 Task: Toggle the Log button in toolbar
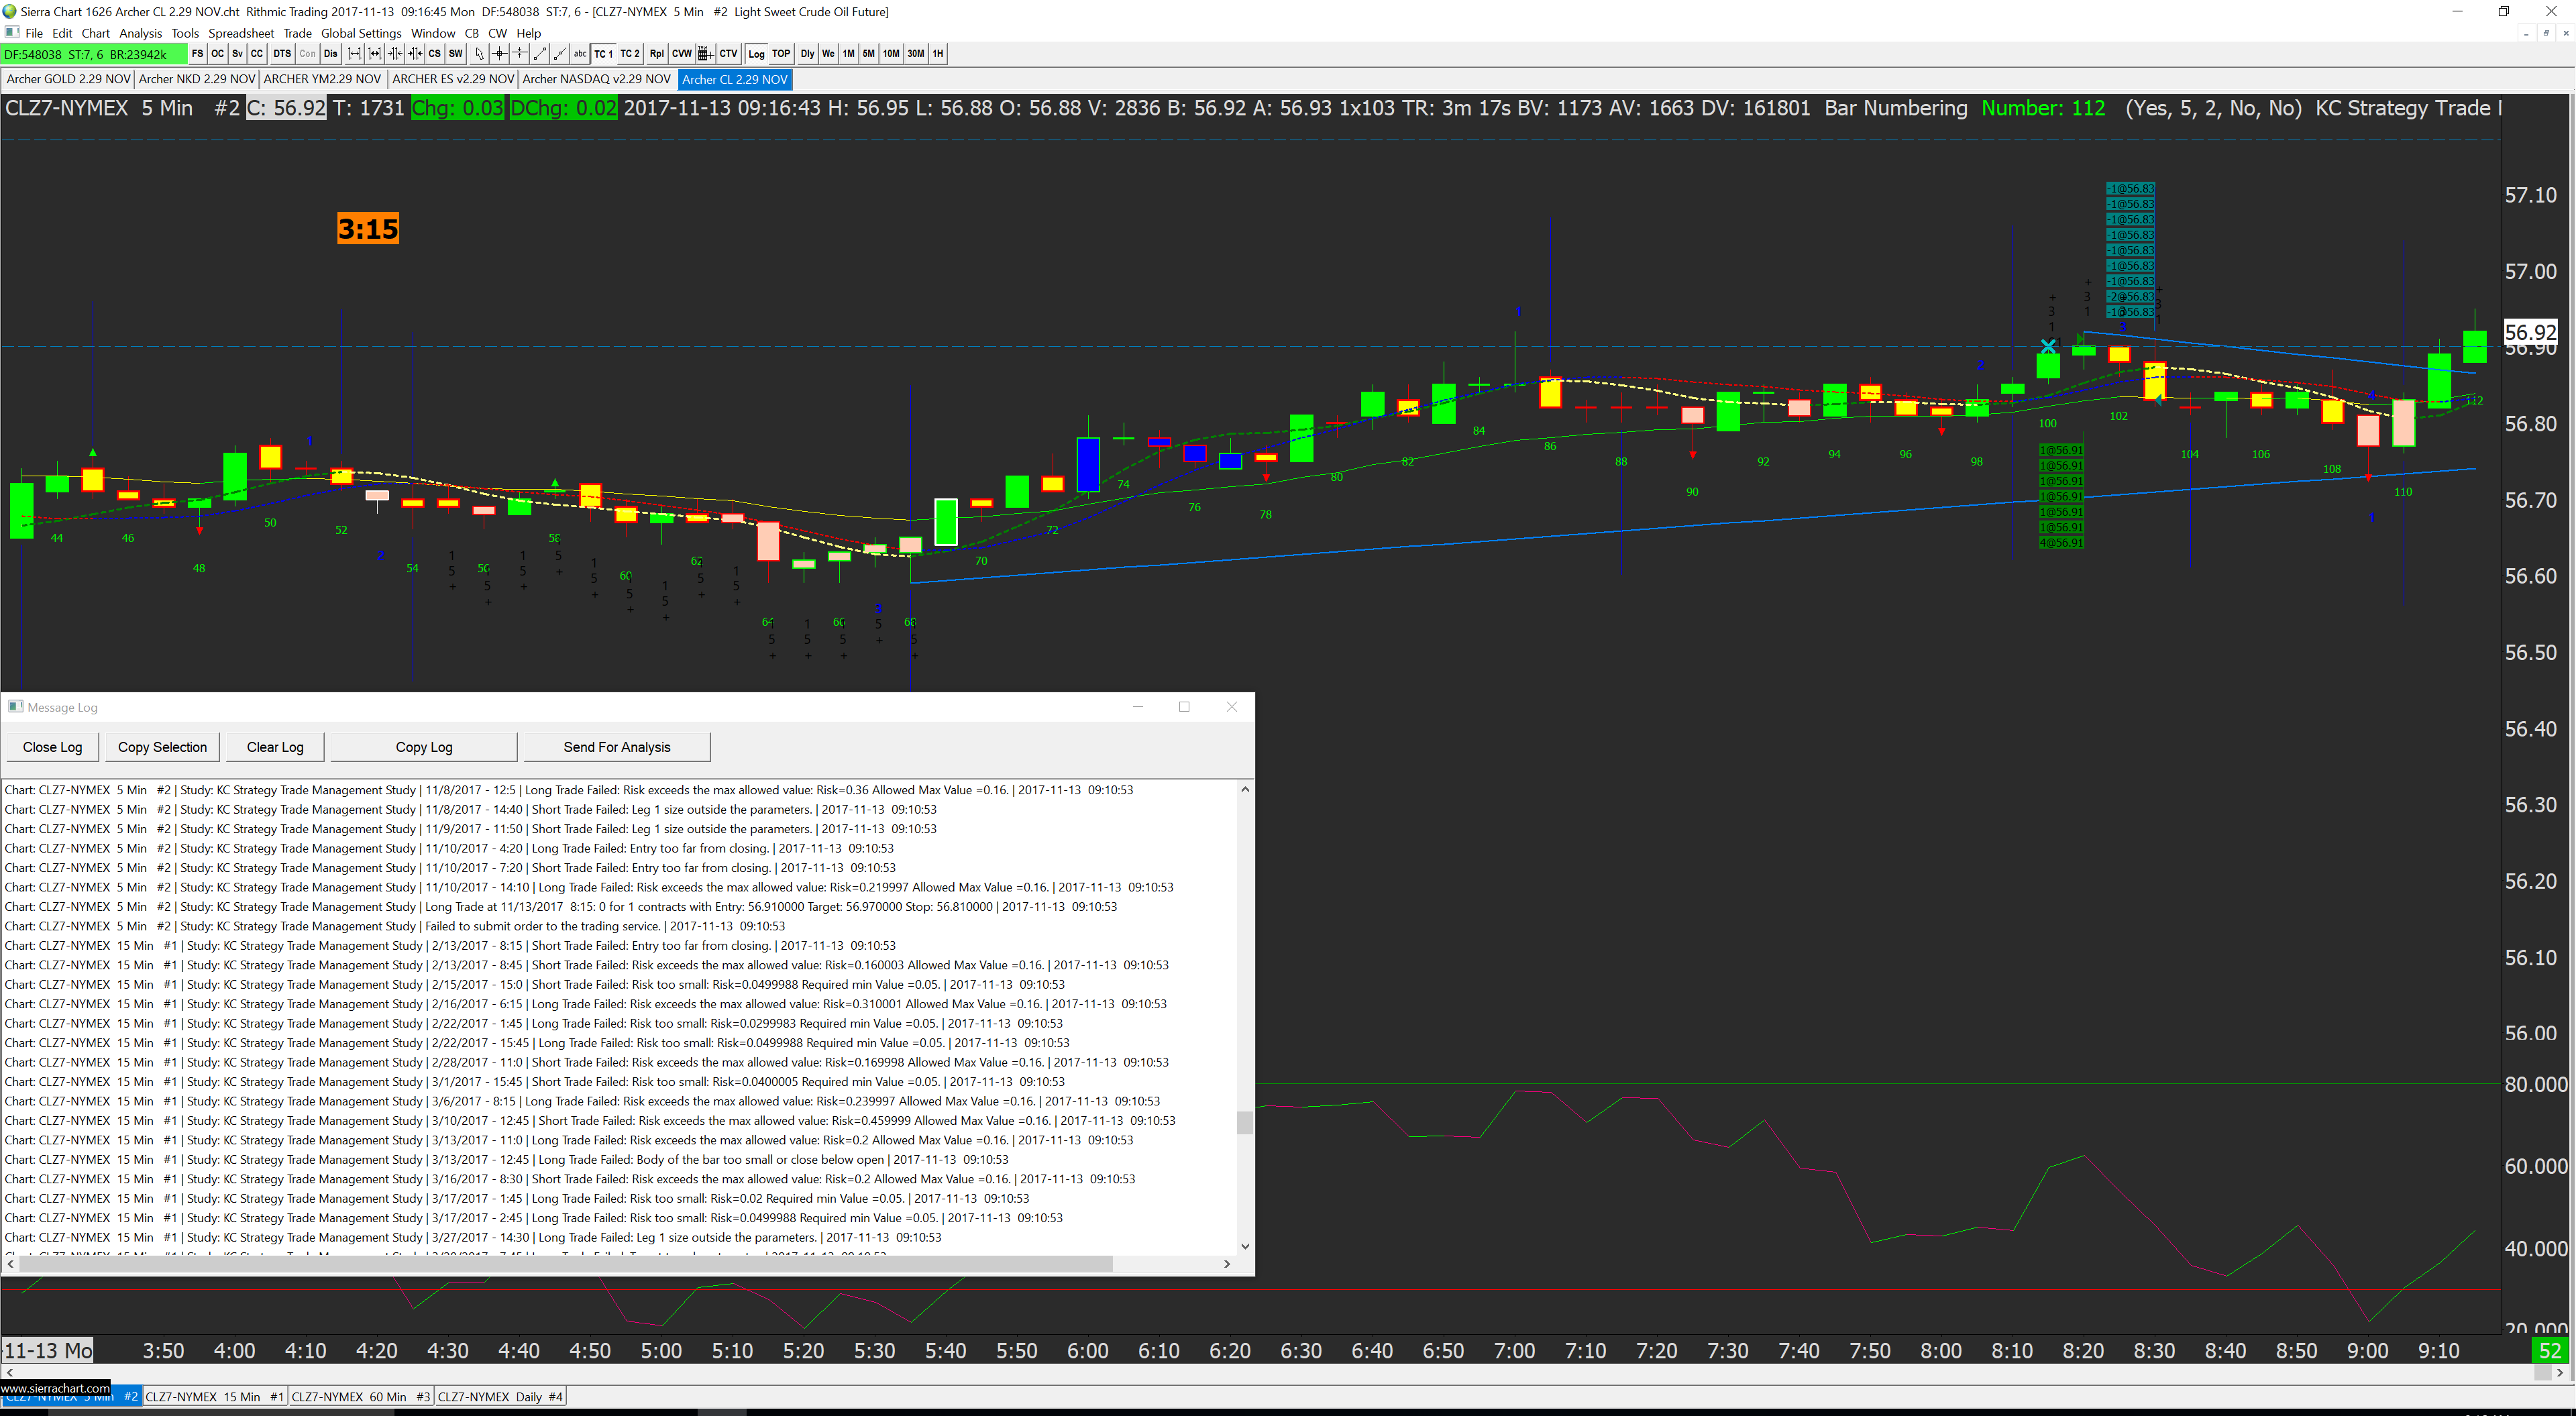(x=756, y=54)
